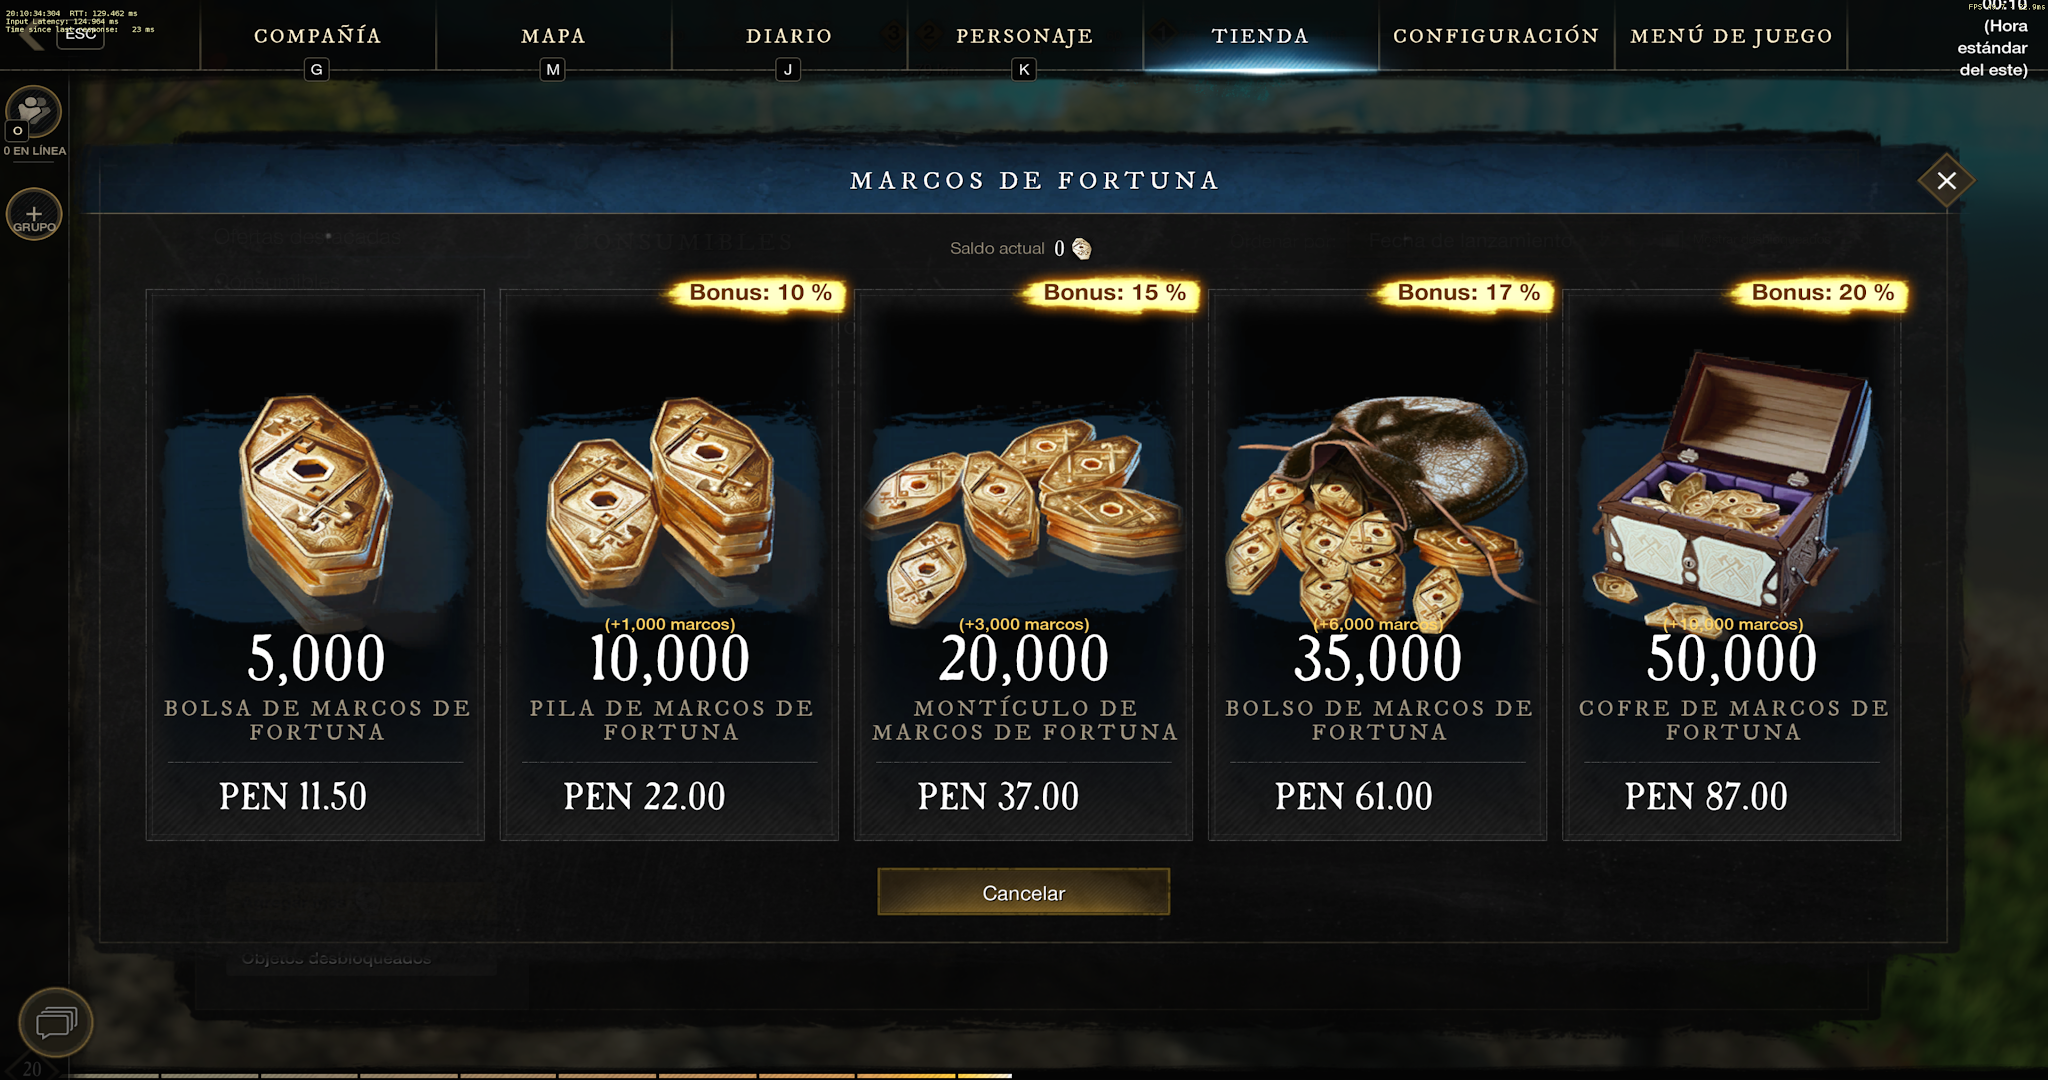Click the Fortune Mark coin balance icon
This screenshot has height=1080, width=2048.
point(1082,248)
